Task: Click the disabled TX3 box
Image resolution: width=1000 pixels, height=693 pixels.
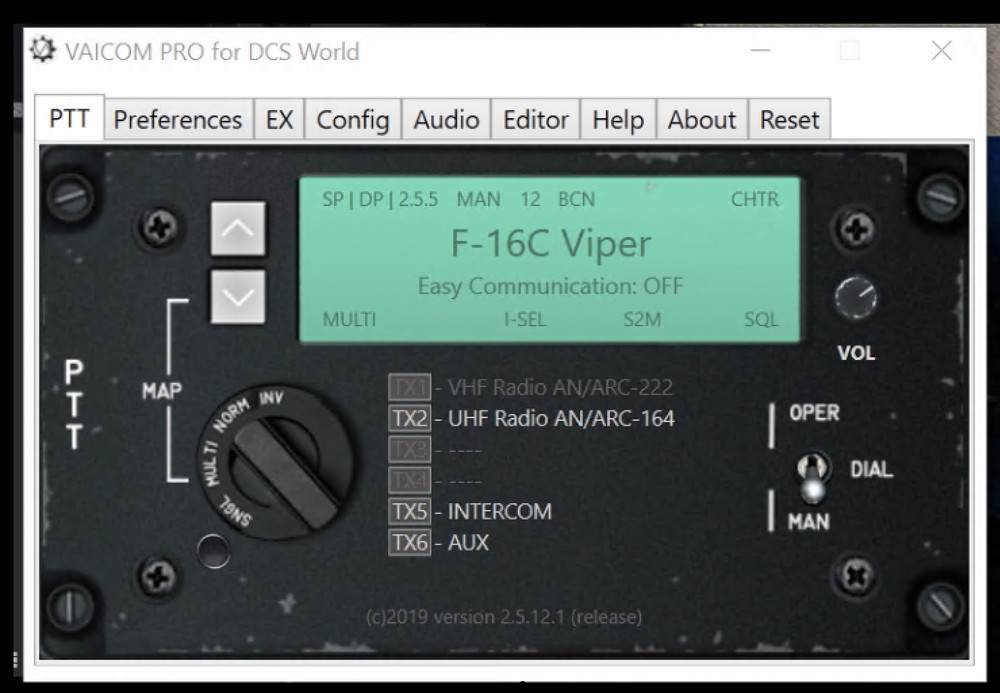Action: coord(409,449)
